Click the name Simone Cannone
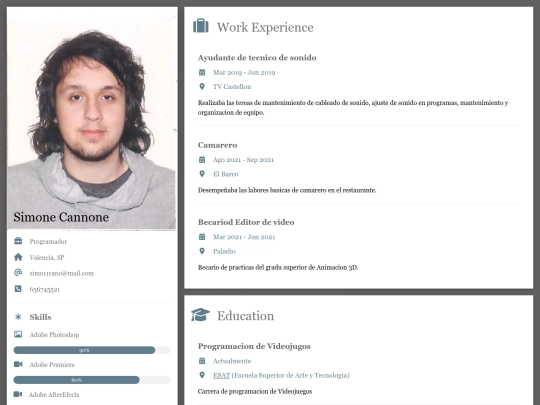This screenshot has width=540, height=405. 61,217
